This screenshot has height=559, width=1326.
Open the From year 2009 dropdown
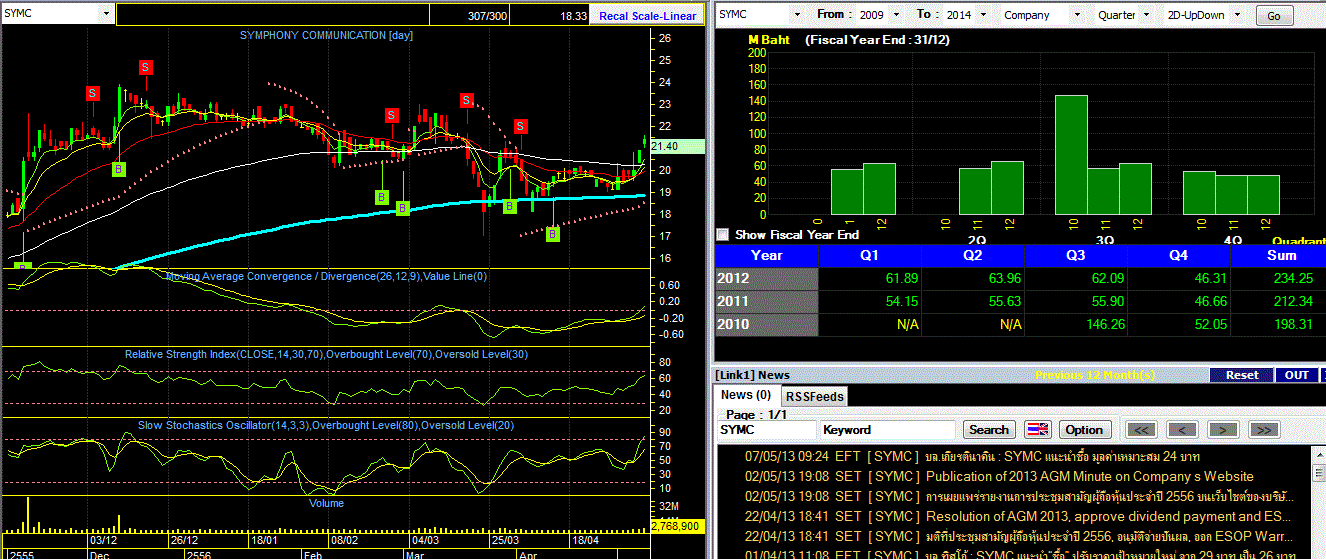click(x=895, y=15)
